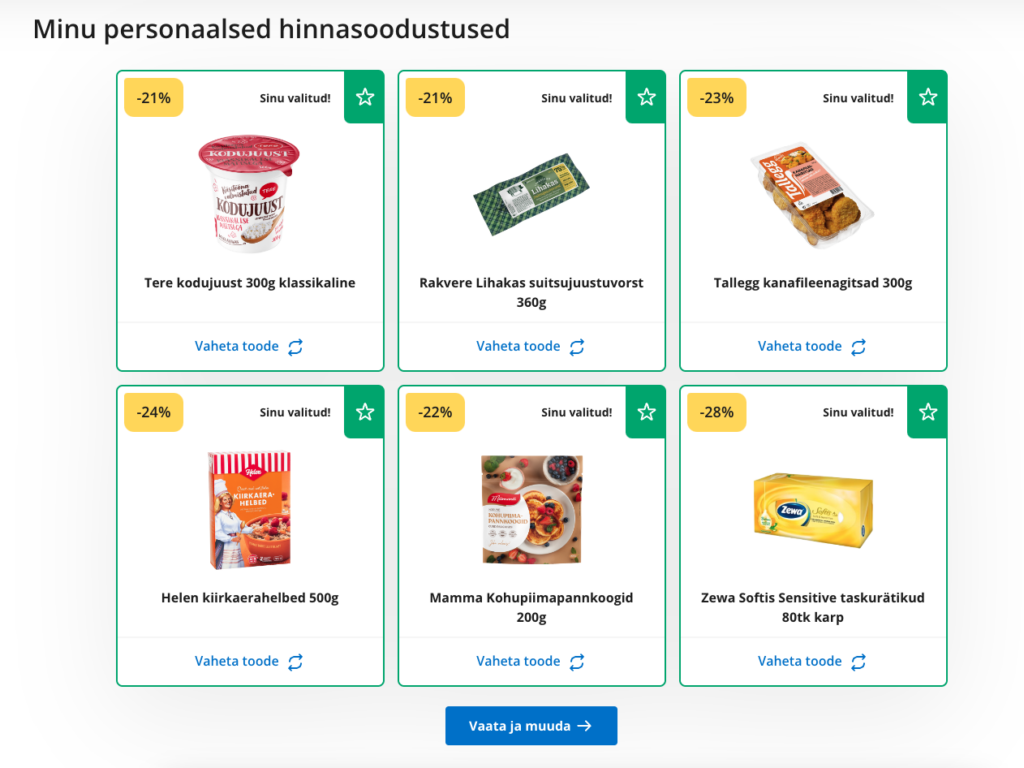Viewport: 1024px width, 768px height.
Task: Click swap arrows icon under Helen kiirkaerahelbed
Action: [296, 662]
